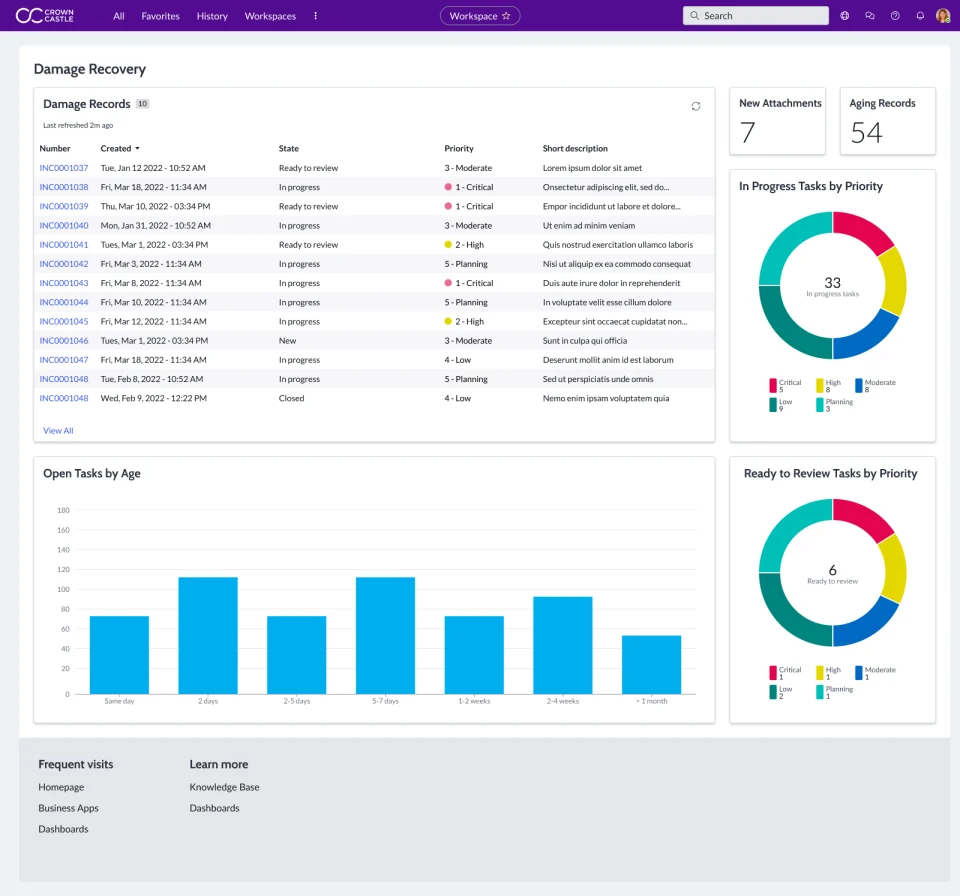Viewport: 960px width, 896px height.
Task: Open the Knowledge Base link
Action: (x=224, y=787)
